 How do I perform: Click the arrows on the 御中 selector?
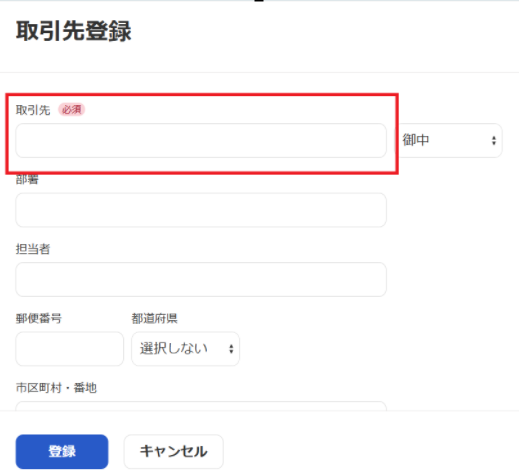coord(494,141)
